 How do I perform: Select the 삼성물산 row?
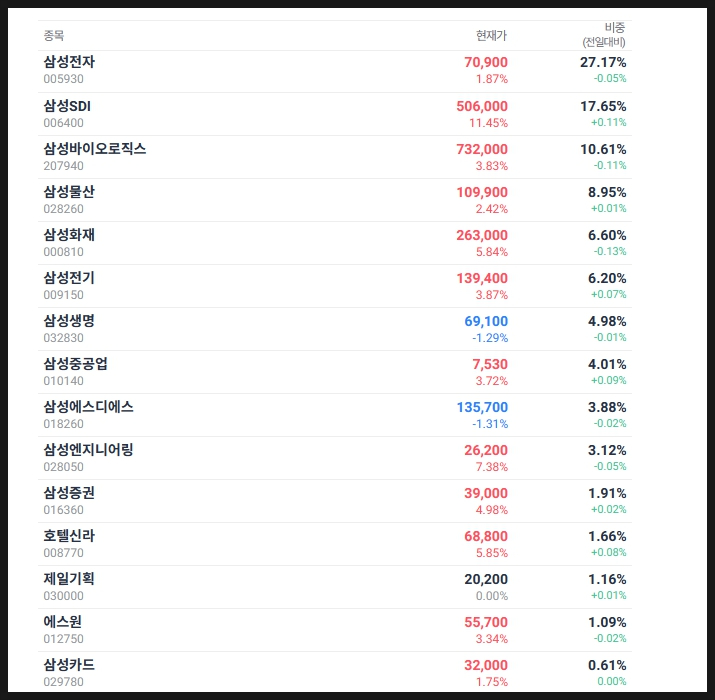point(69,191)
